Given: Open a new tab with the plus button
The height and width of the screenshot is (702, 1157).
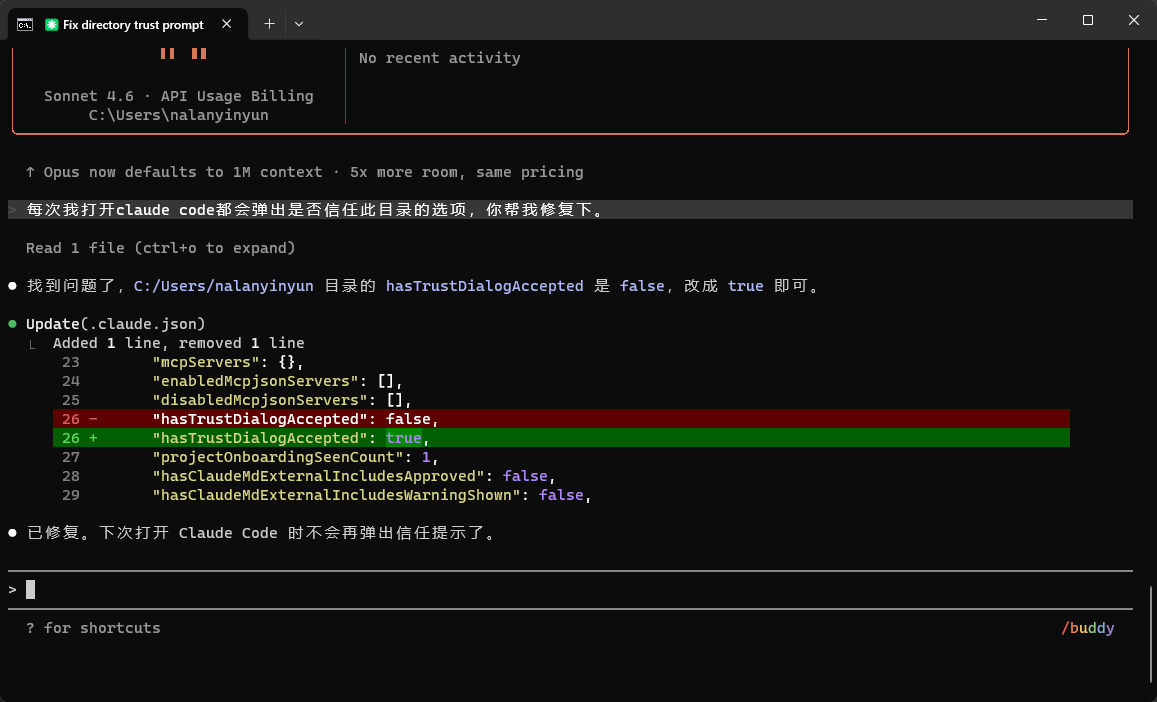Looking at the screenshot, I should [269, 24].
